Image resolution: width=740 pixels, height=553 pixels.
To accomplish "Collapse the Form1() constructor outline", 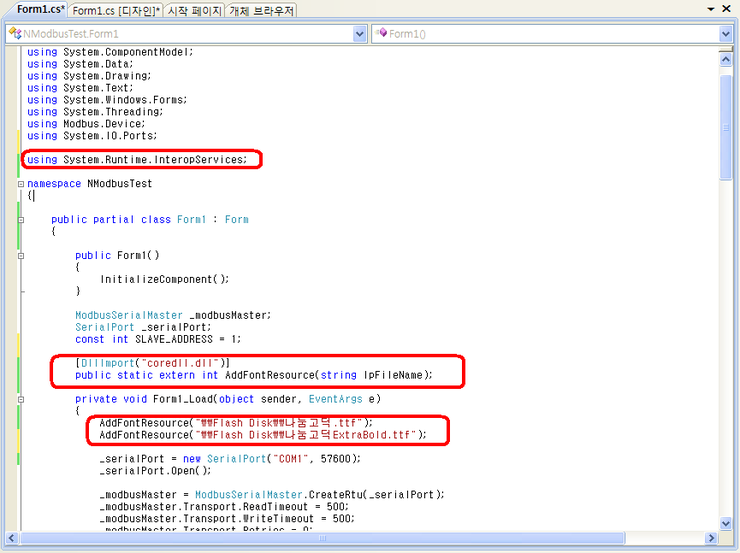I will click(21, 255).
